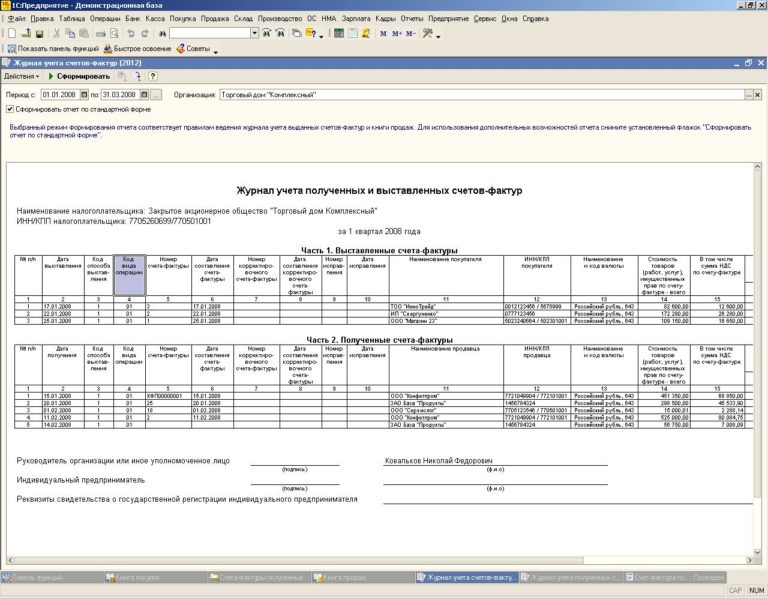Click the help '?' icon in report toolbar
The height and width of the screenshot is (599, 768).
[x=153, y=76]
